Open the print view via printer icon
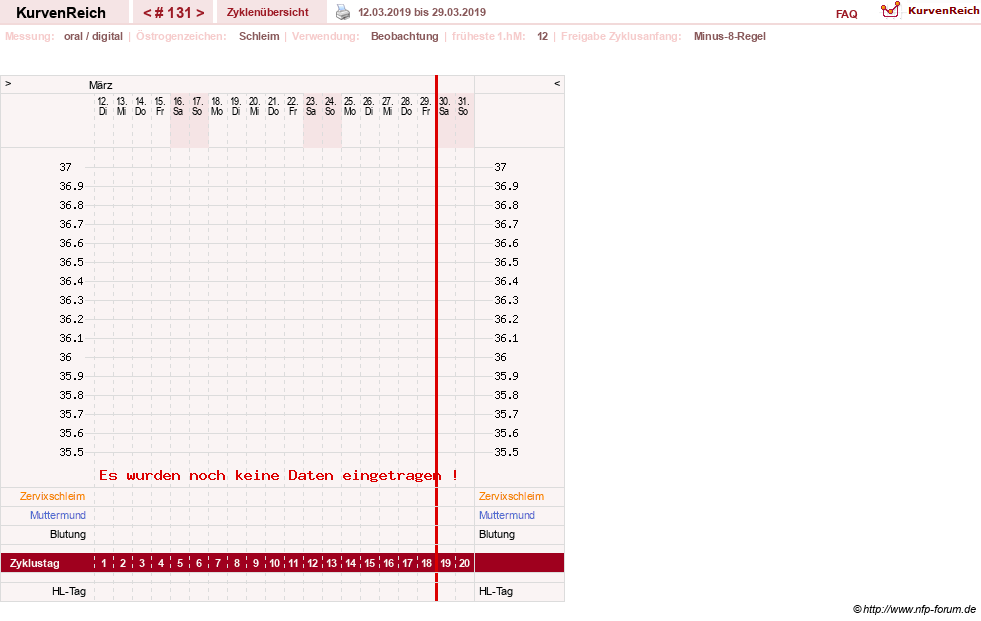The width and height of the screenshot is (981, 621). pos(343,12)
